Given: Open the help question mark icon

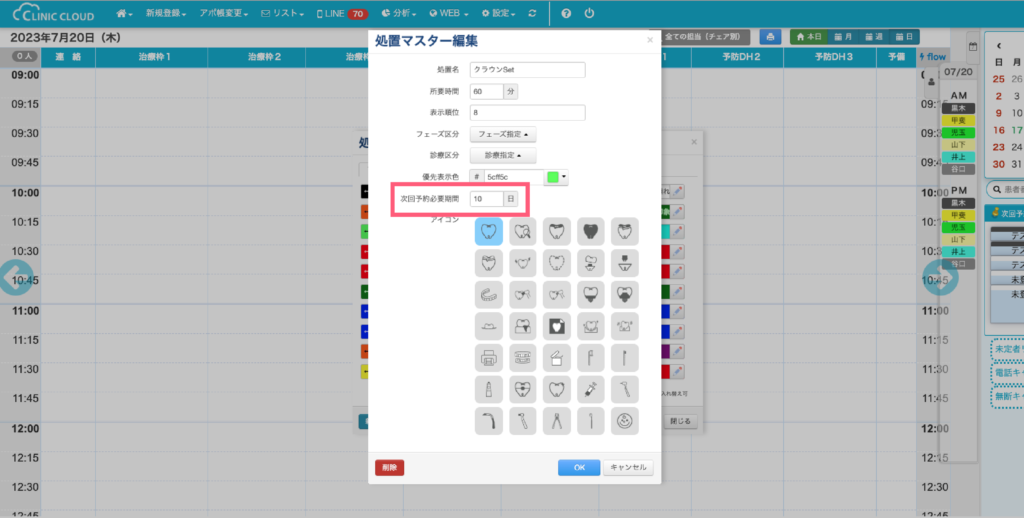Looking at the screenshot, I should tap(566, 14).
